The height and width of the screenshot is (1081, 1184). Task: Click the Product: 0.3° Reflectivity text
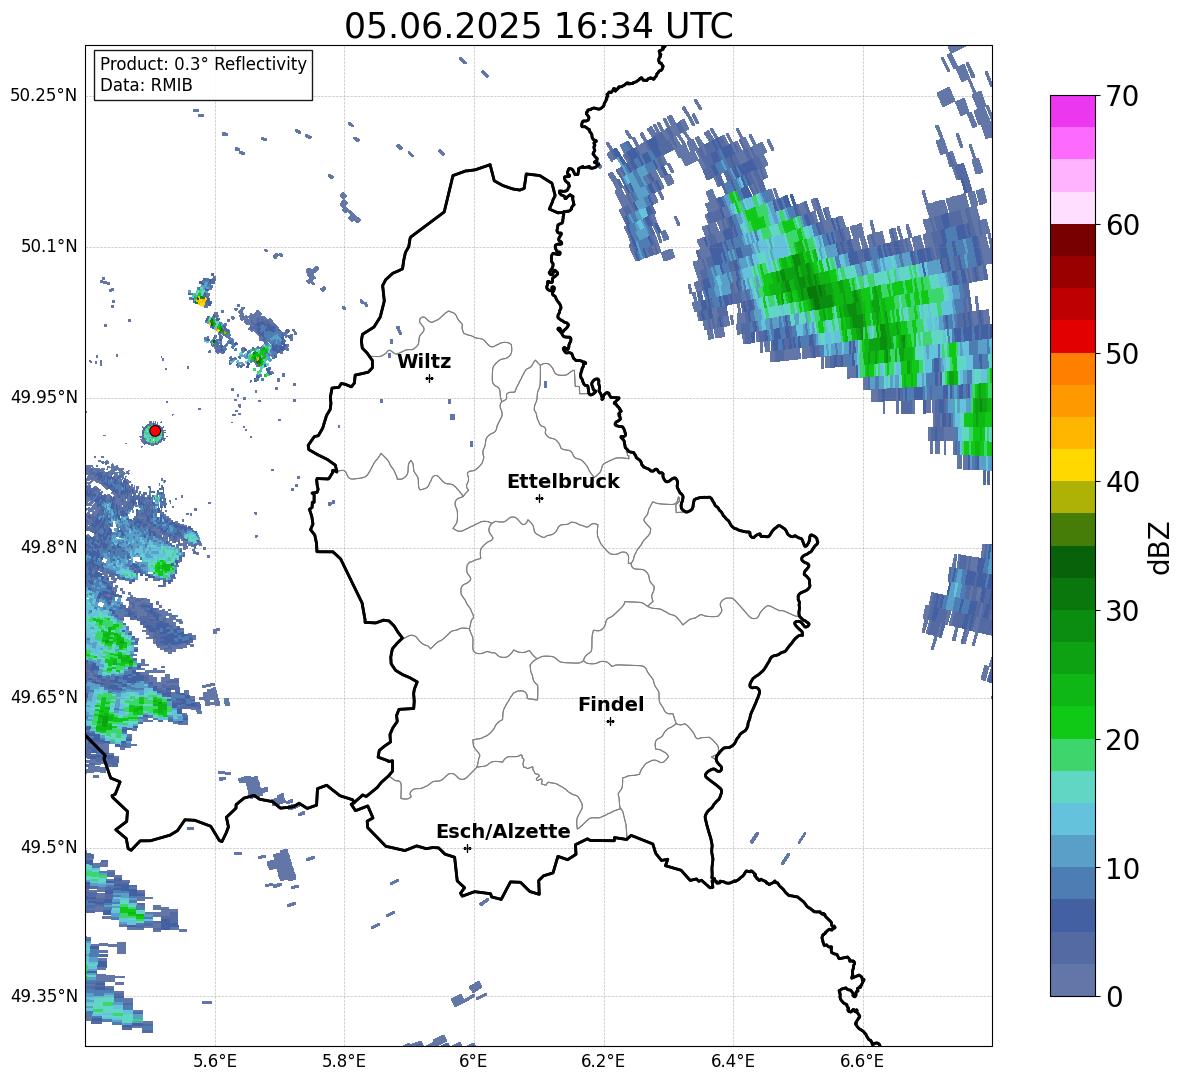pos(203,63)
